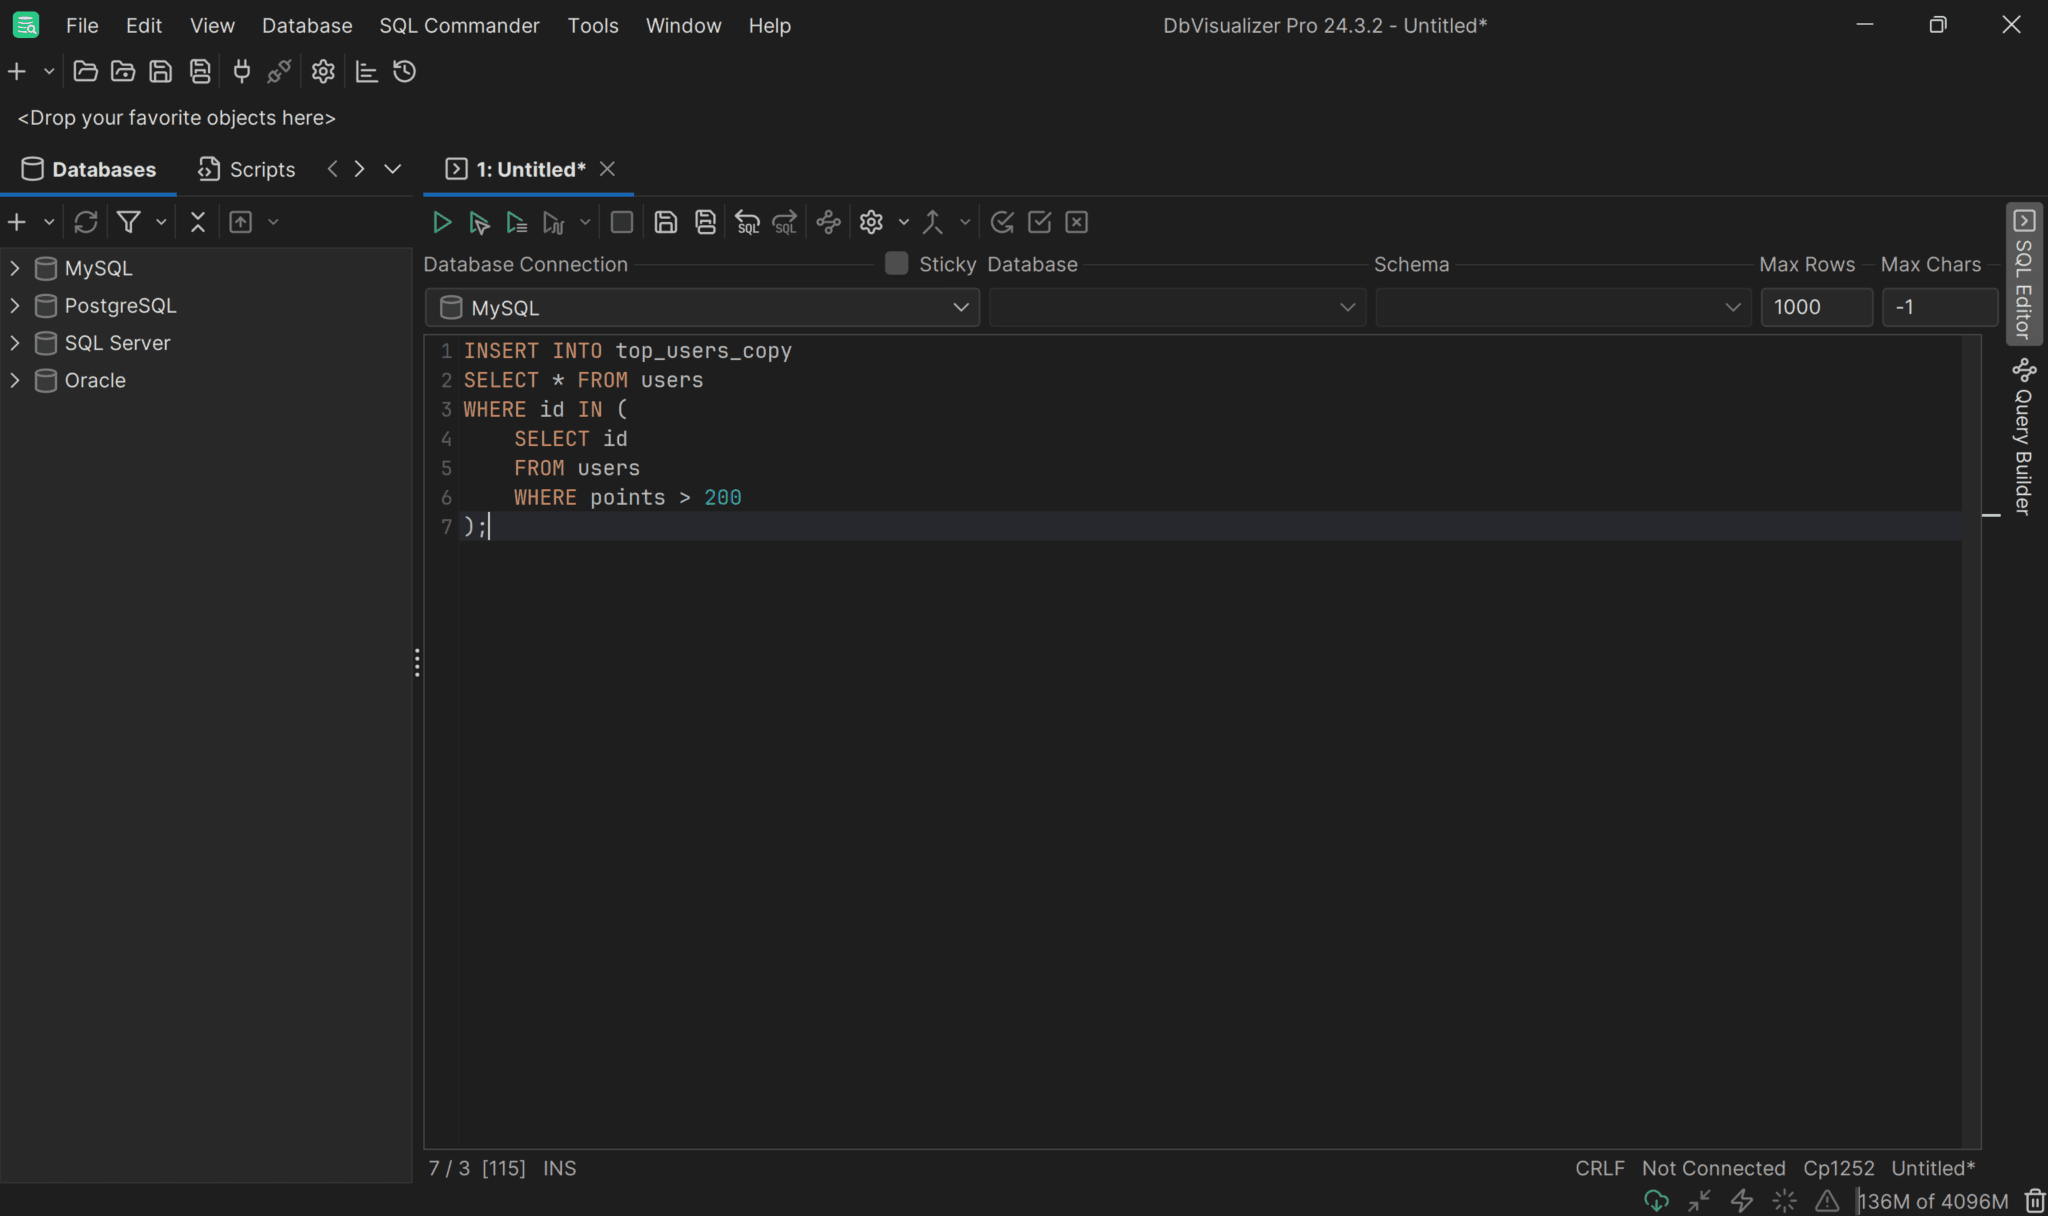Format the SQL code with the SQL arrow icon
Screen dimensions: 2048x1216
[x=747, y=222]
